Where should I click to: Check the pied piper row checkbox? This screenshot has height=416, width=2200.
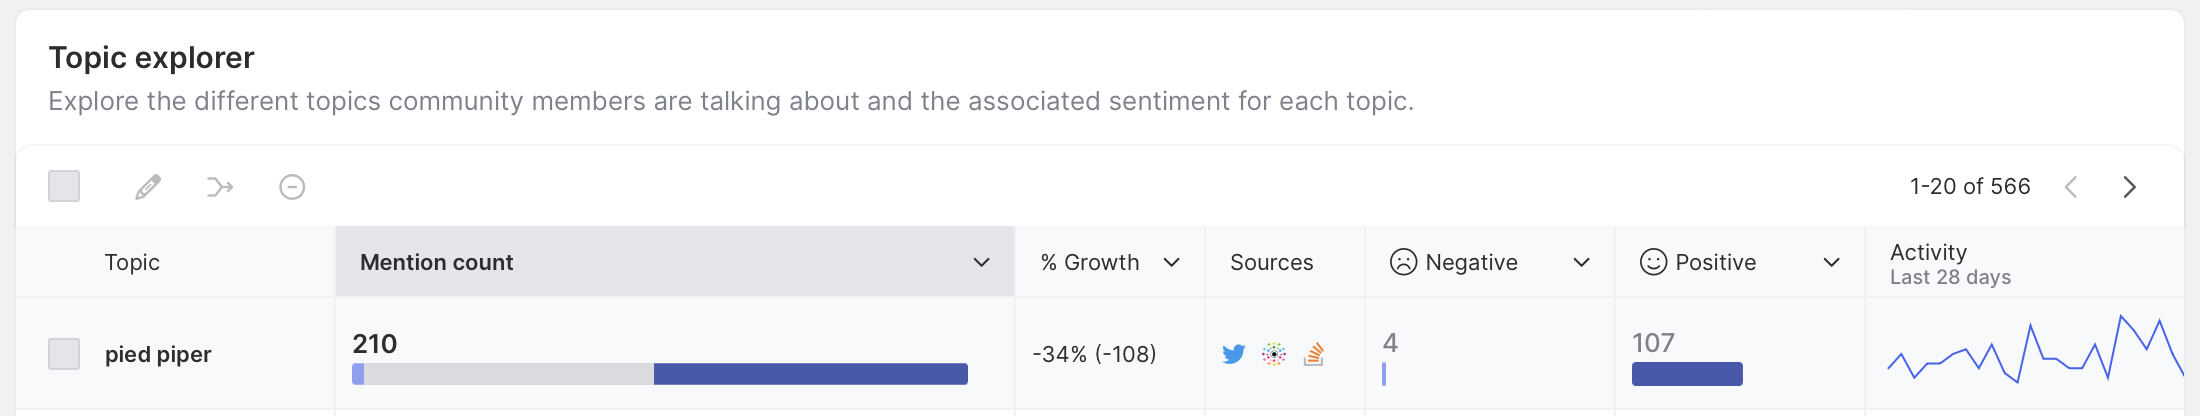pos(64,354)
